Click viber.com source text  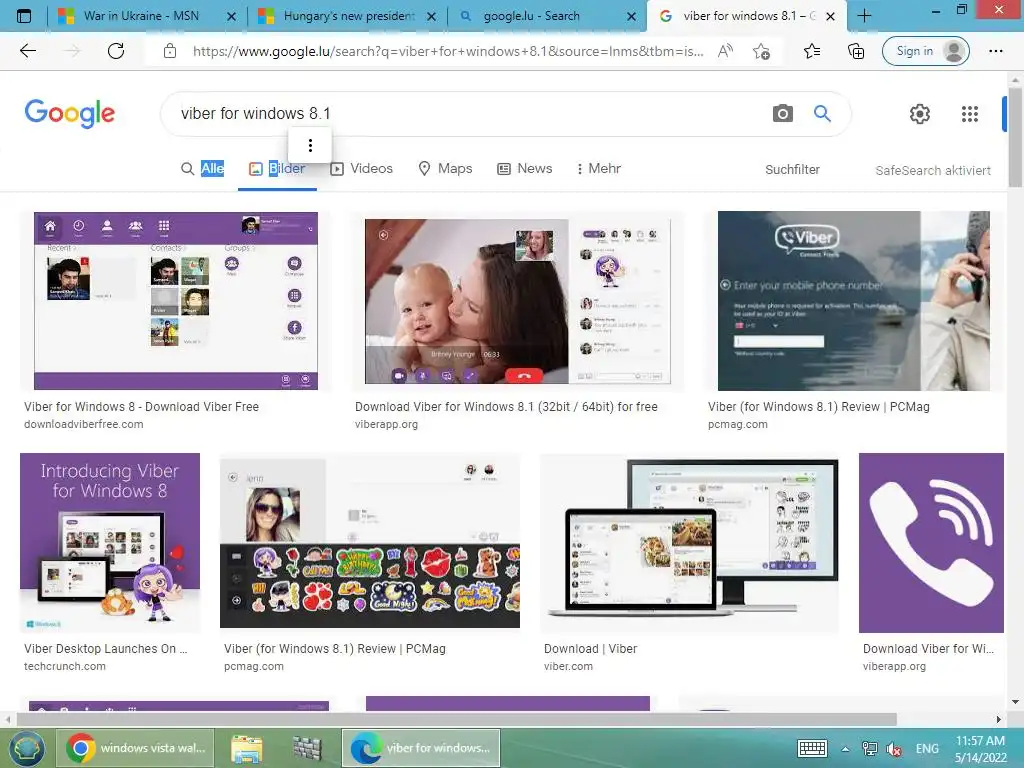pyautogui.click(x=568, y=666)
